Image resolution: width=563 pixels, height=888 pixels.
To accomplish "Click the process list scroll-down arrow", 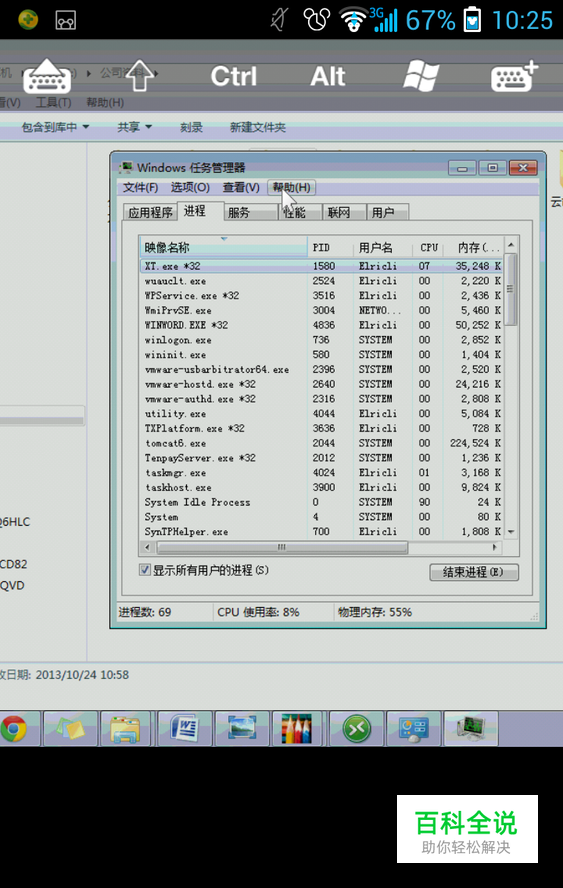I will (x=511, y=532).
